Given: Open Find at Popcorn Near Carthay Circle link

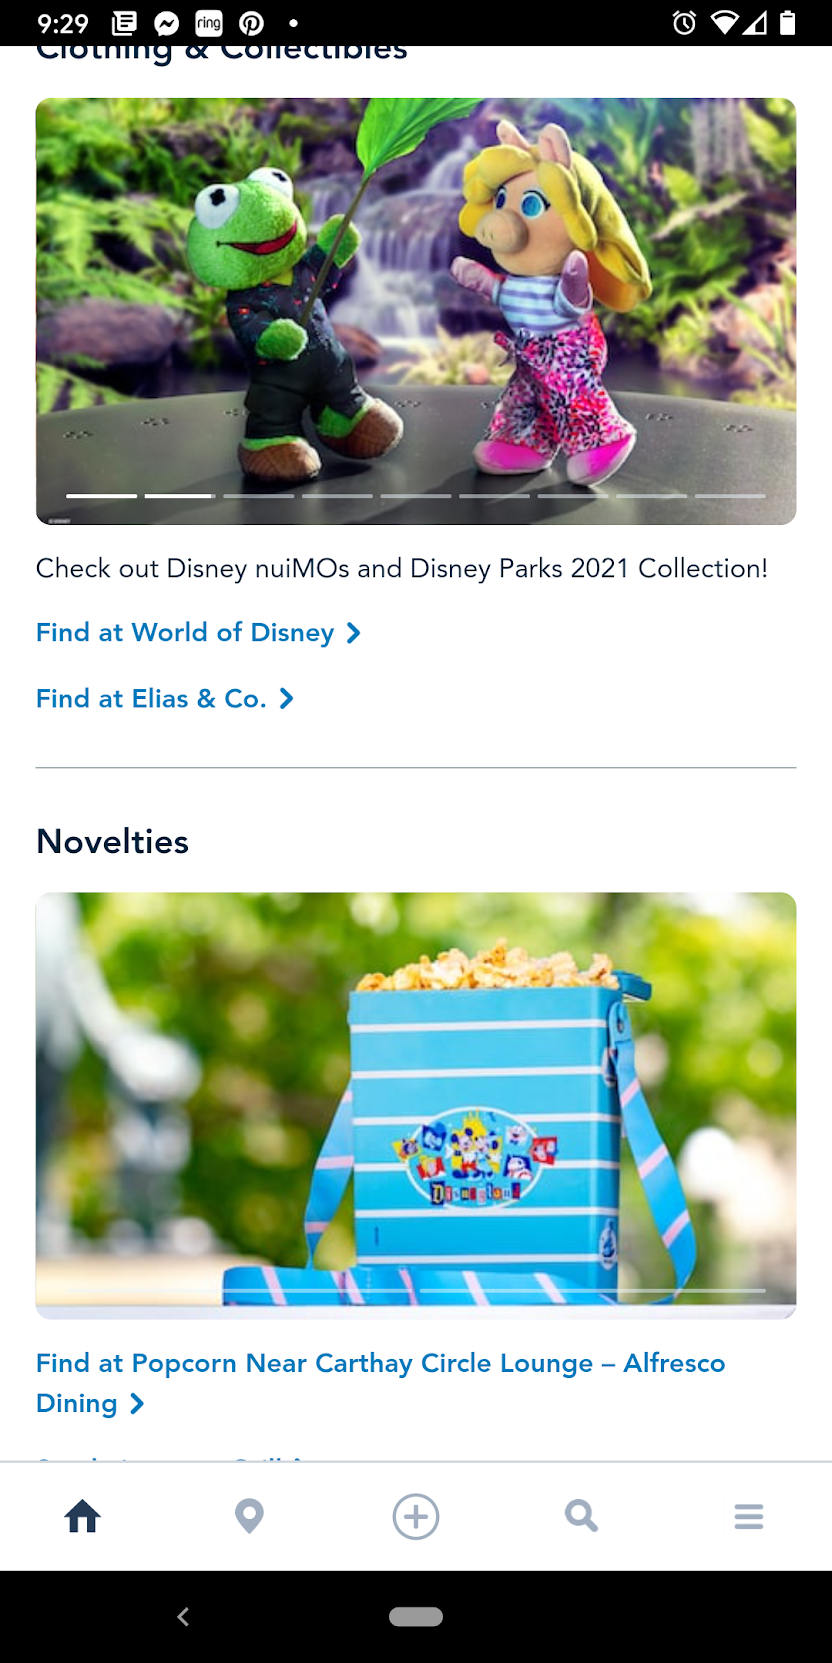Looking at the screenshot, I should point(380,1383).
